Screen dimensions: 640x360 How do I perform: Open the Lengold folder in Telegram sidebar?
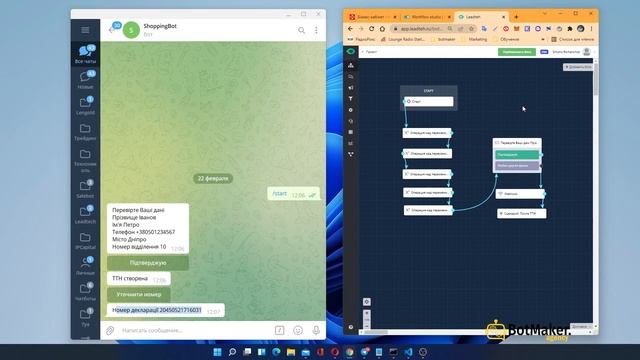(x=85, y=105)
